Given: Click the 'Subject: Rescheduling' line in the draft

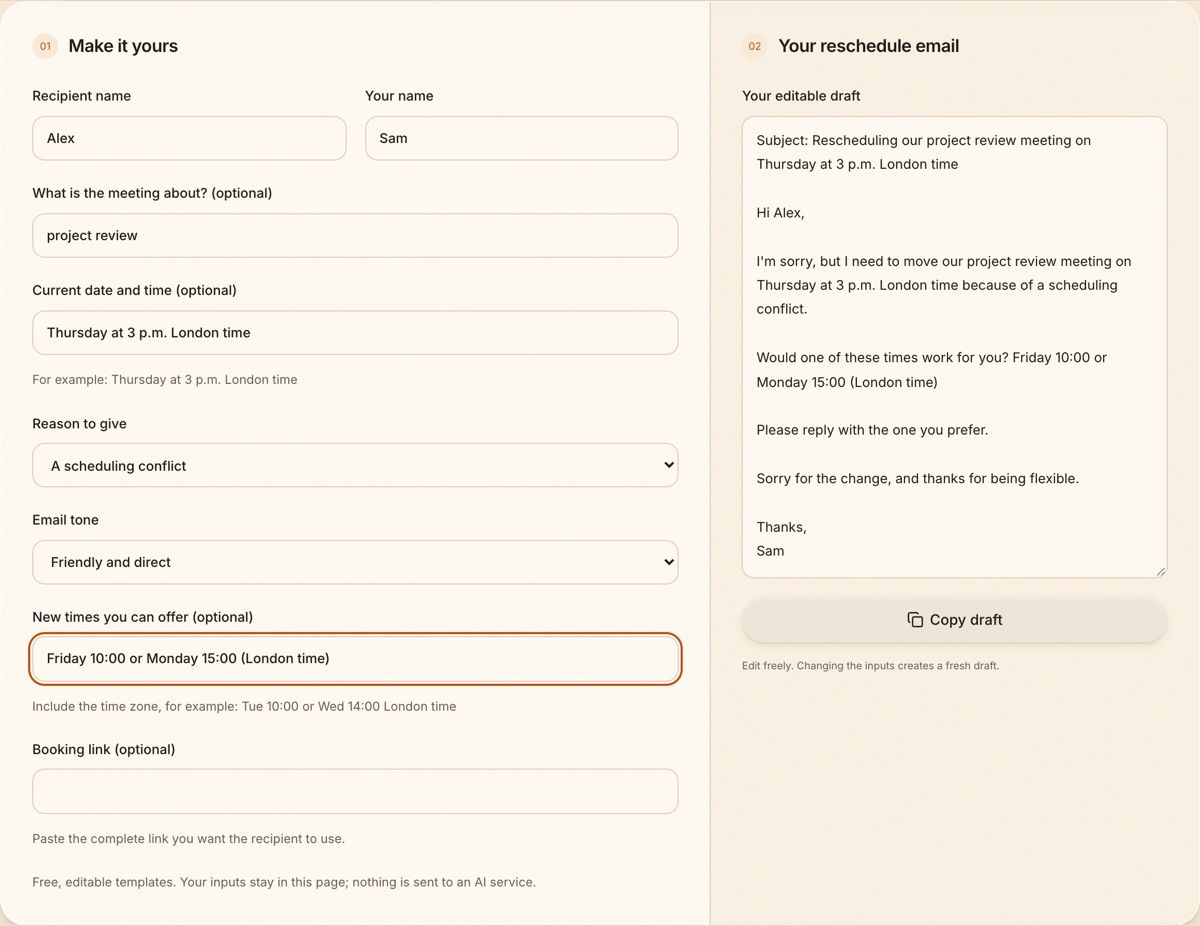Looking at the screenshot, I should coord(923,152).
